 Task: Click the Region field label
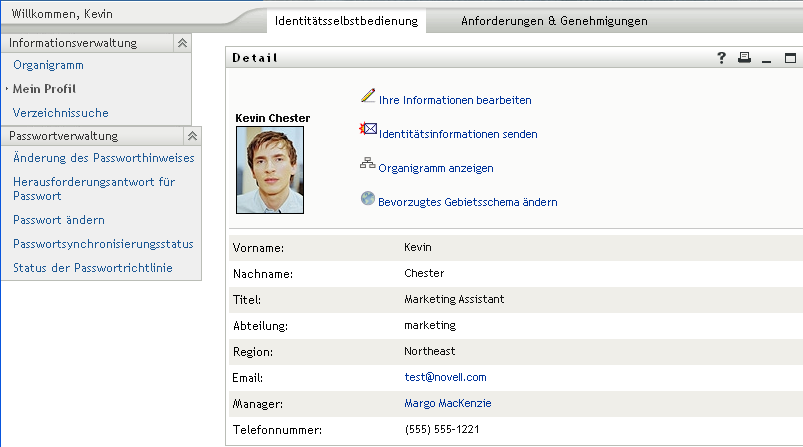(253, 352)
